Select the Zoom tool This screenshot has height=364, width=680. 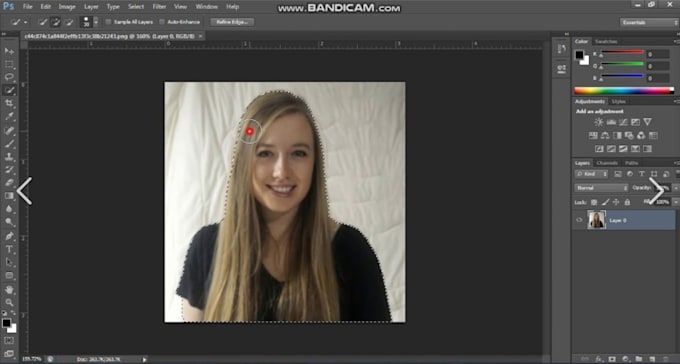9,302
